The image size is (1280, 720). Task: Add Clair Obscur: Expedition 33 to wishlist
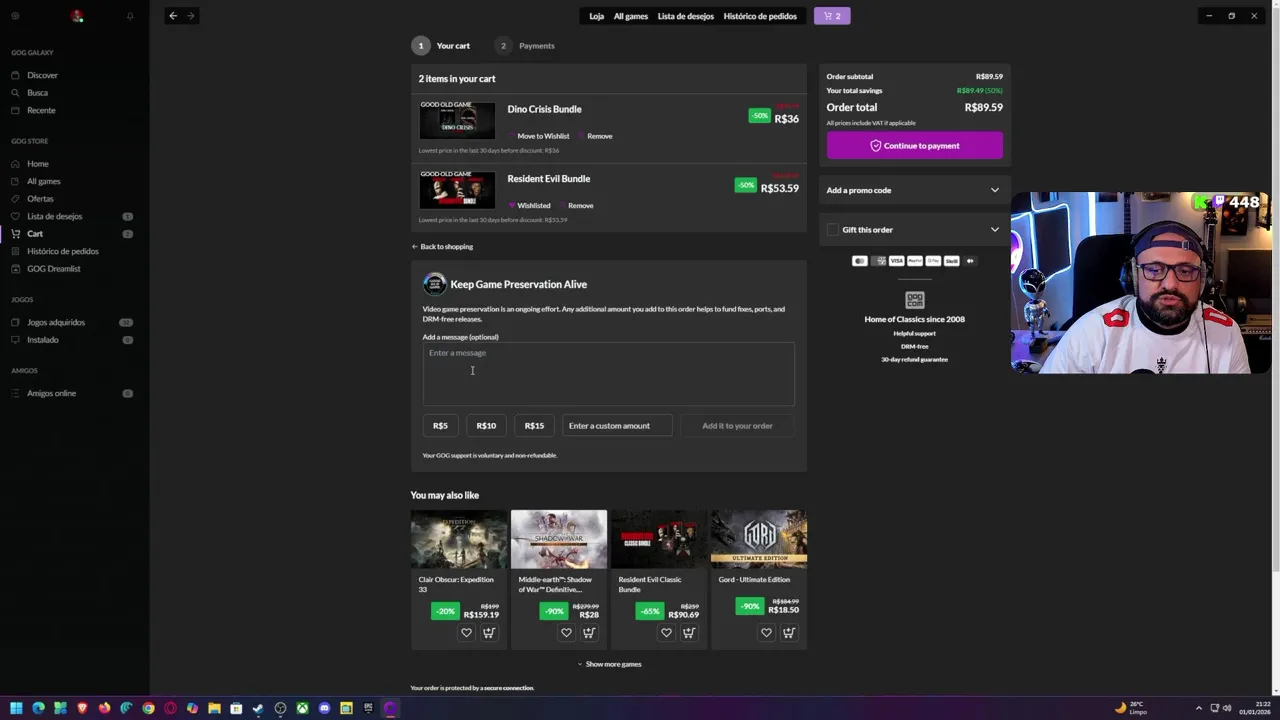tap(466, 633)
